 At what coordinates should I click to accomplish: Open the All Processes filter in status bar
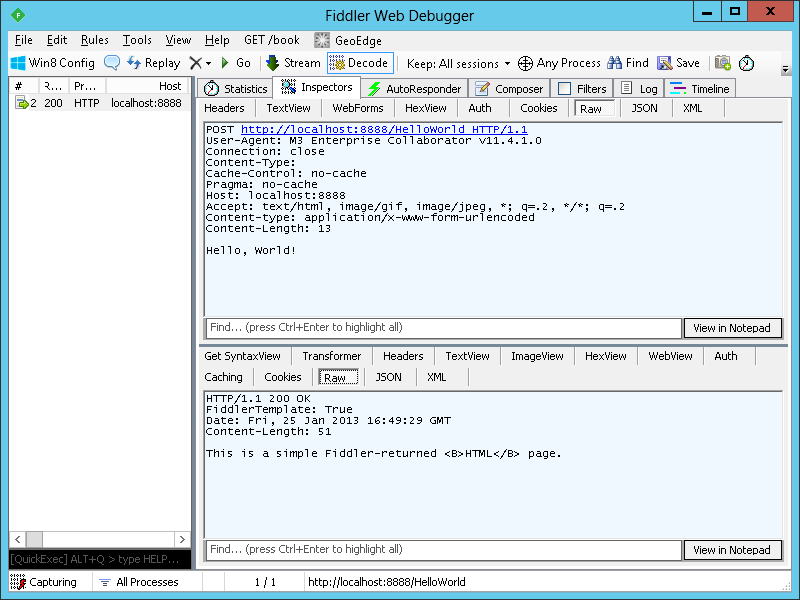click(138, 582)
